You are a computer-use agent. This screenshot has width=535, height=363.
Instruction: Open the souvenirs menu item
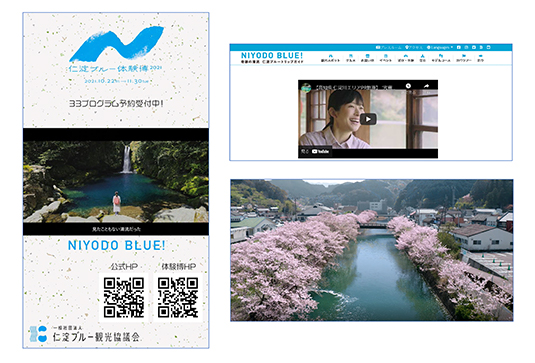click(367, 58)
